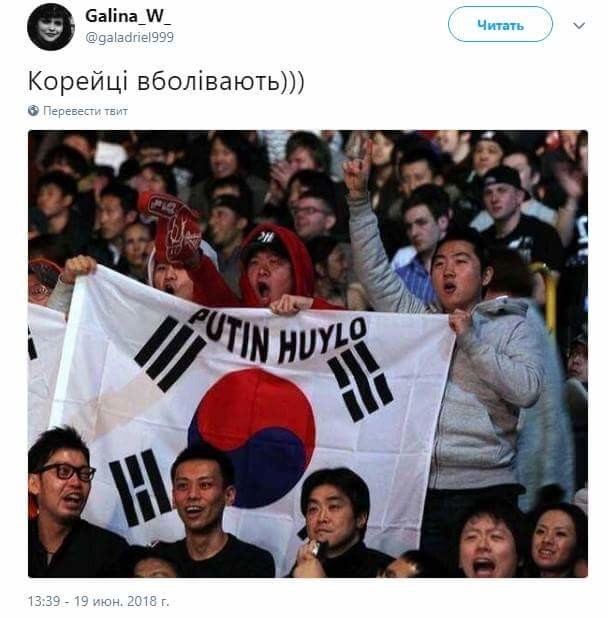Expand the tweet options chevron

point(579,26)
